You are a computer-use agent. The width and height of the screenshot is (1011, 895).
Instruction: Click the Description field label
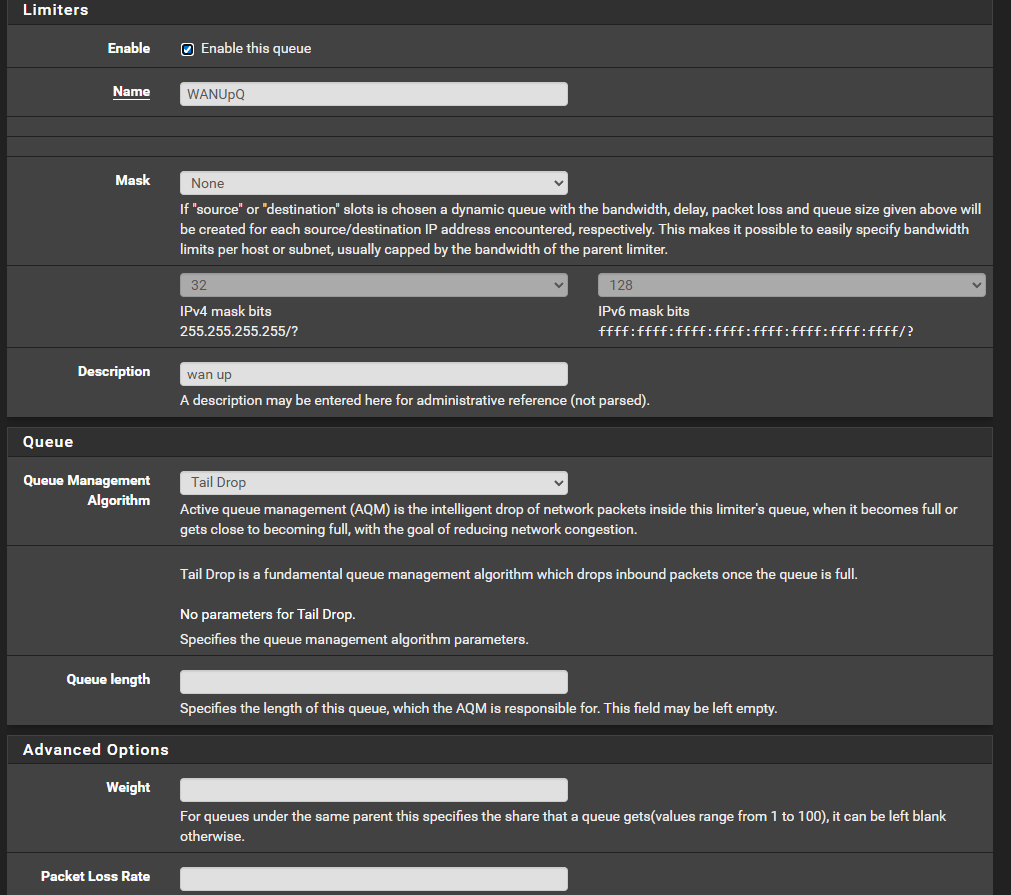114,372
